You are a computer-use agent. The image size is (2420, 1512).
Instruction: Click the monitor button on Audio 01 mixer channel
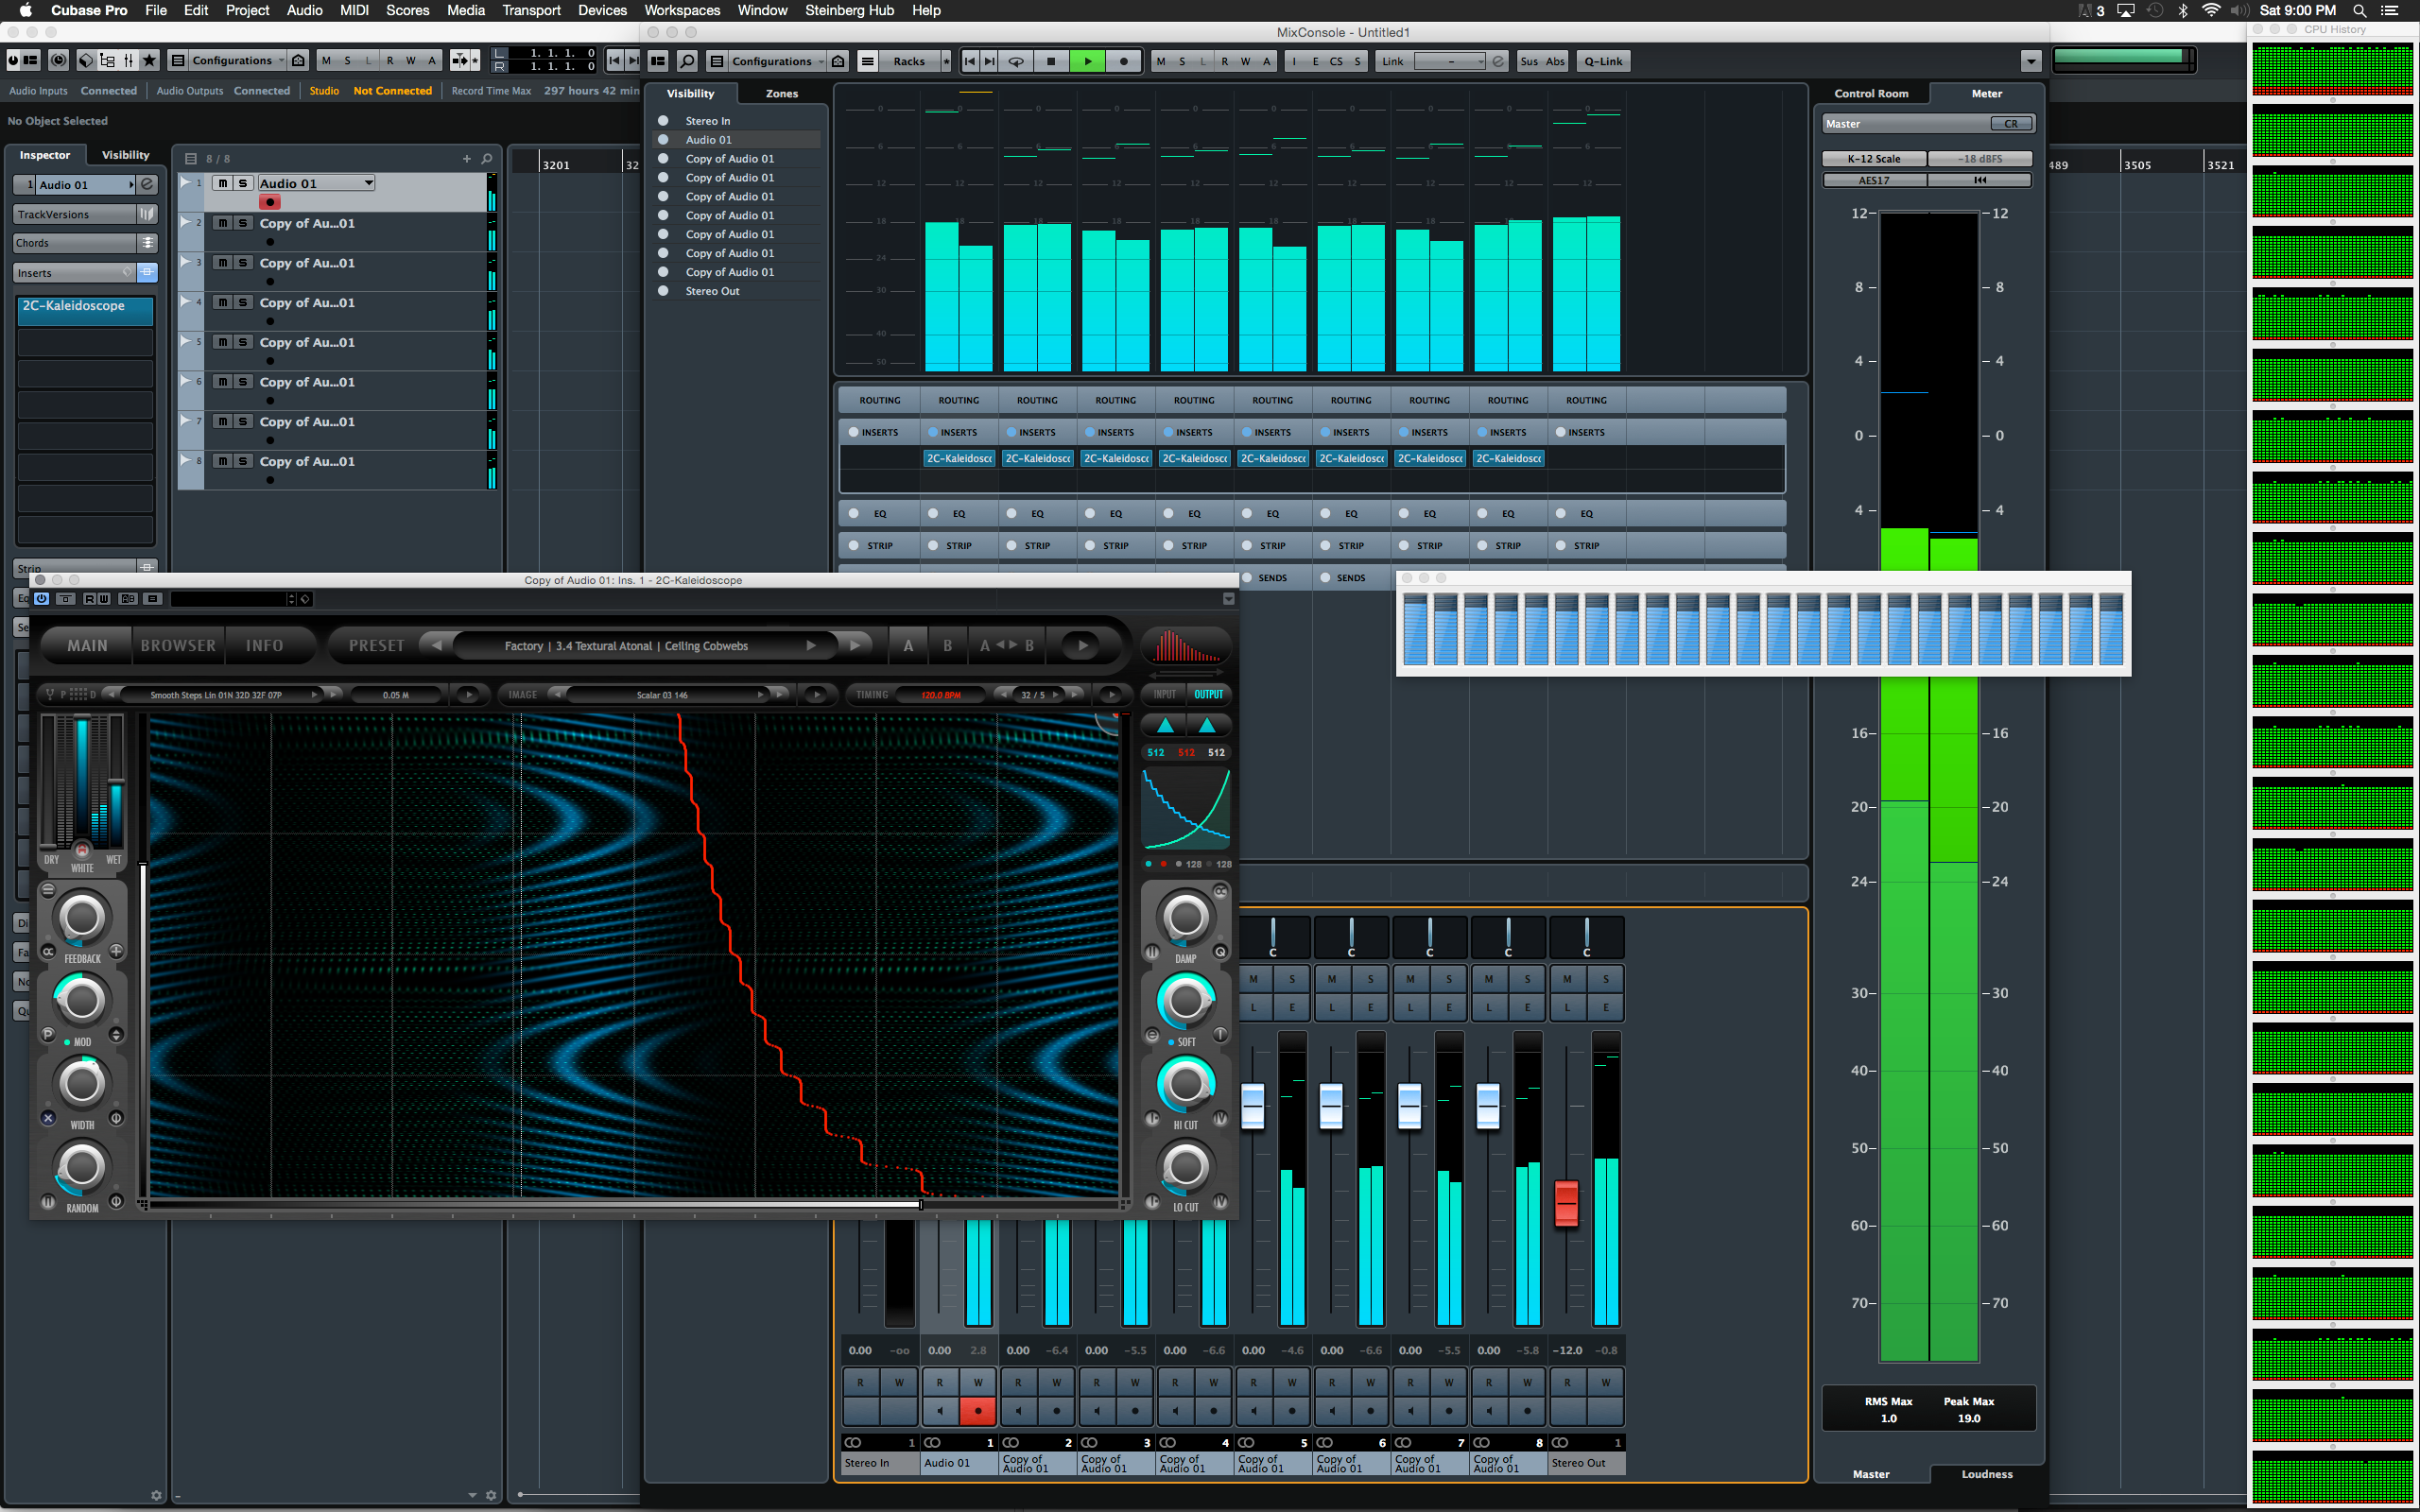point(939,1411)
